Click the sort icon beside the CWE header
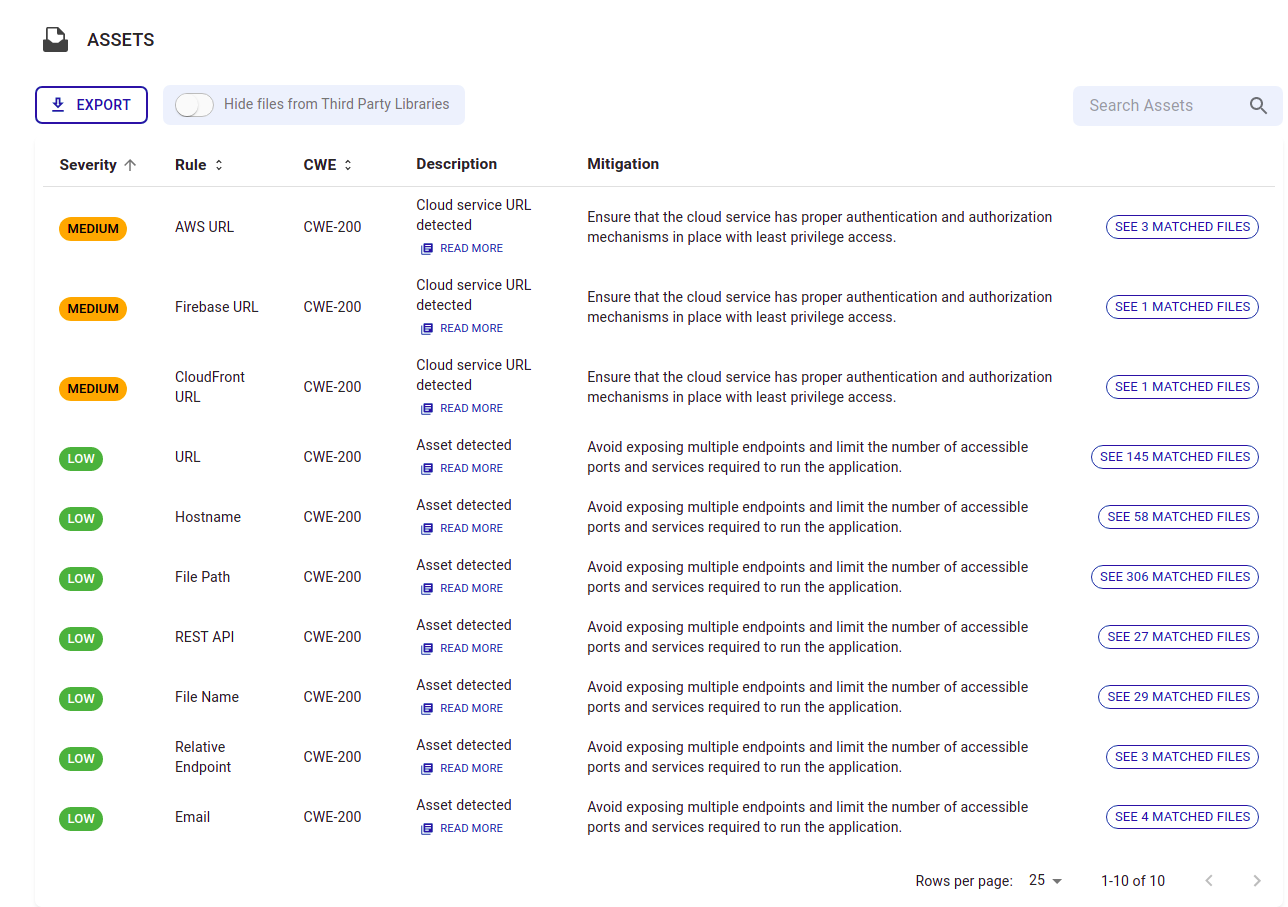This screenshot has height=907, width=1288. click(x=348, y=165)
